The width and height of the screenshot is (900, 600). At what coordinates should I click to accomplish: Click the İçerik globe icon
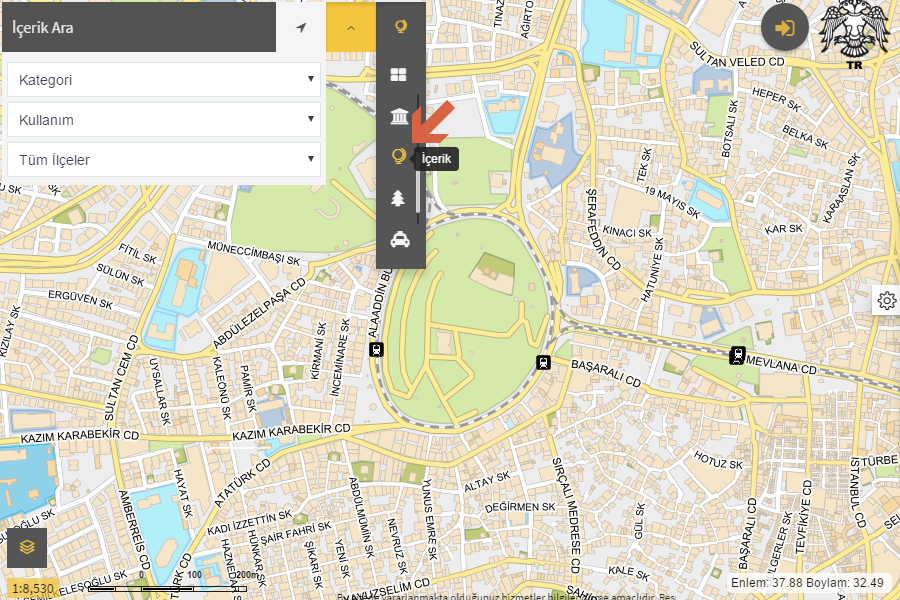pos(399,157)
